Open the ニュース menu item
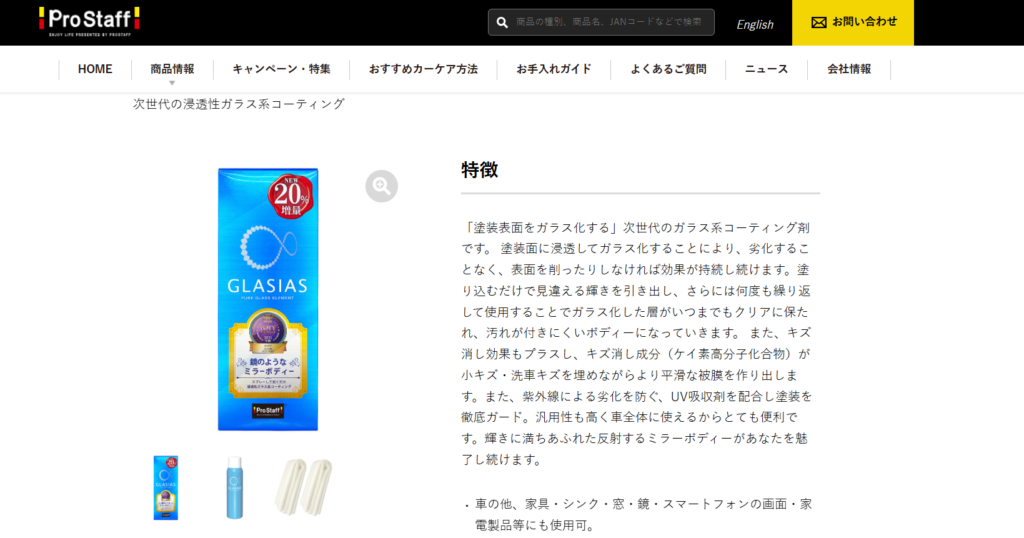The height and width of the screenshot is (538, 1024). (767, 69)
